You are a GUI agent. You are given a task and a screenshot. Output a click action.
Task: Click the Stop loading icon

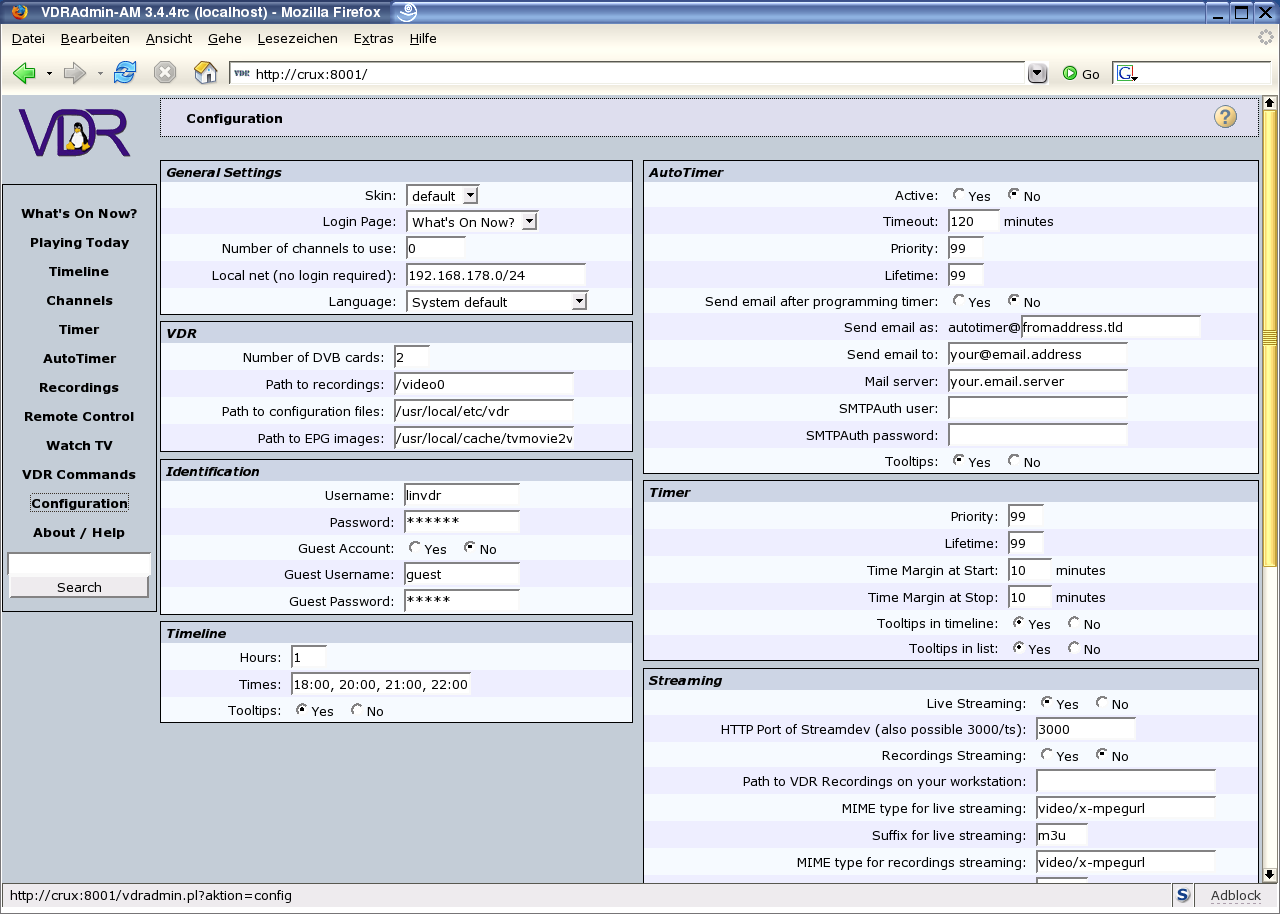(165, 73)
